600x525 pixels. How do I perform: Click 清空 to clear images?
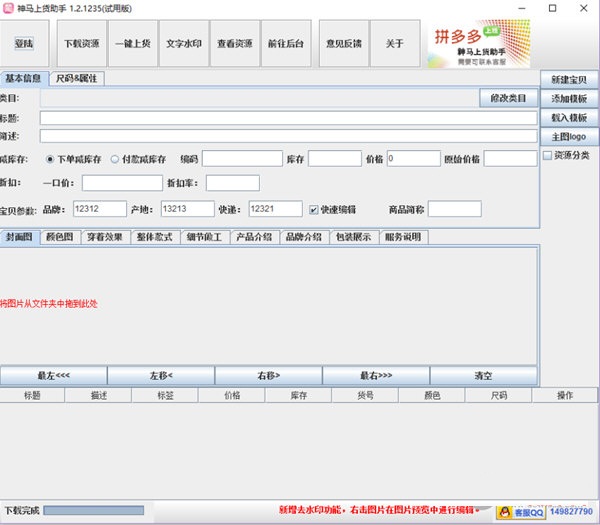(x=484, y=375)
